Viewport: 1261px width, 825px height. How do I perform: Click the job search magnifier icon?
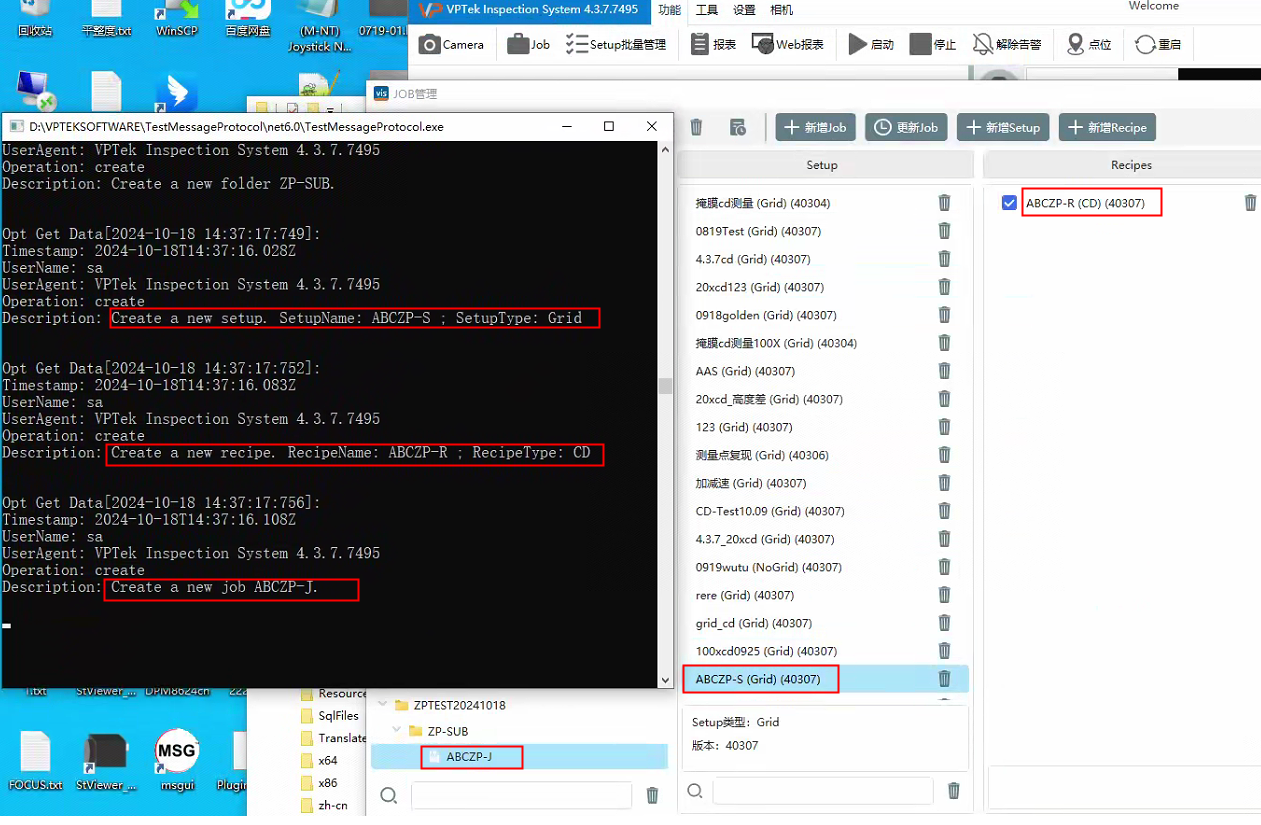389,796
